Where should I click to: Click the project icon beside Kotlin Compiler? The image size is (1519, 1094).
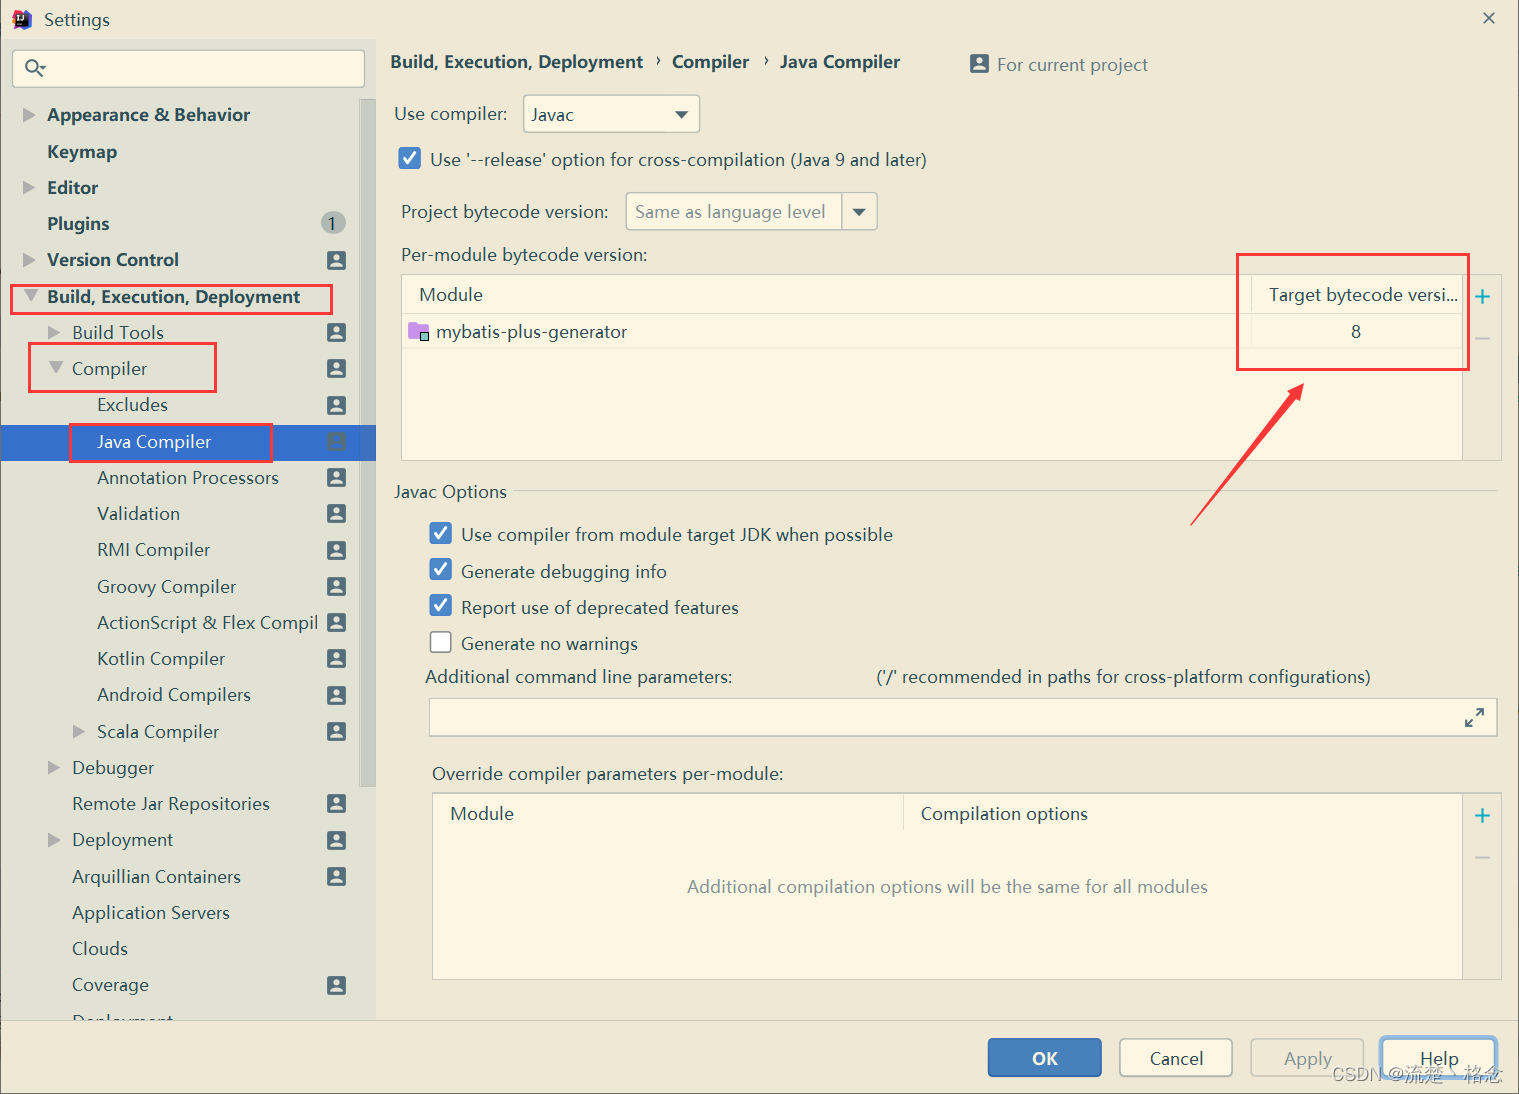(336, 659)
